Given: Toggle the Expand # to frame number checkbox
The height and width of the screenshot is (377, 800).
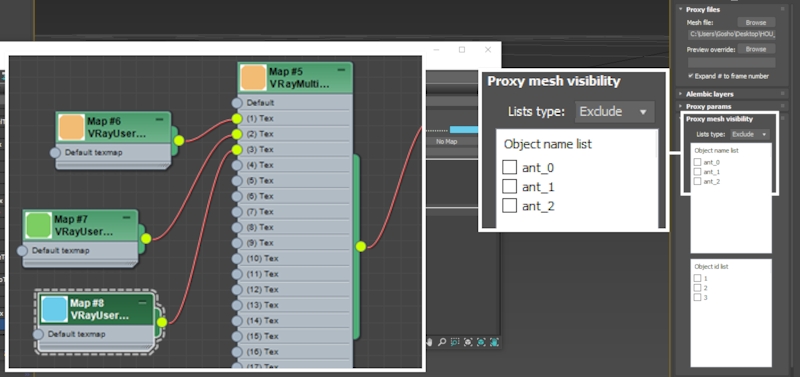Looking at the screenshot, I should pos(691,76).
